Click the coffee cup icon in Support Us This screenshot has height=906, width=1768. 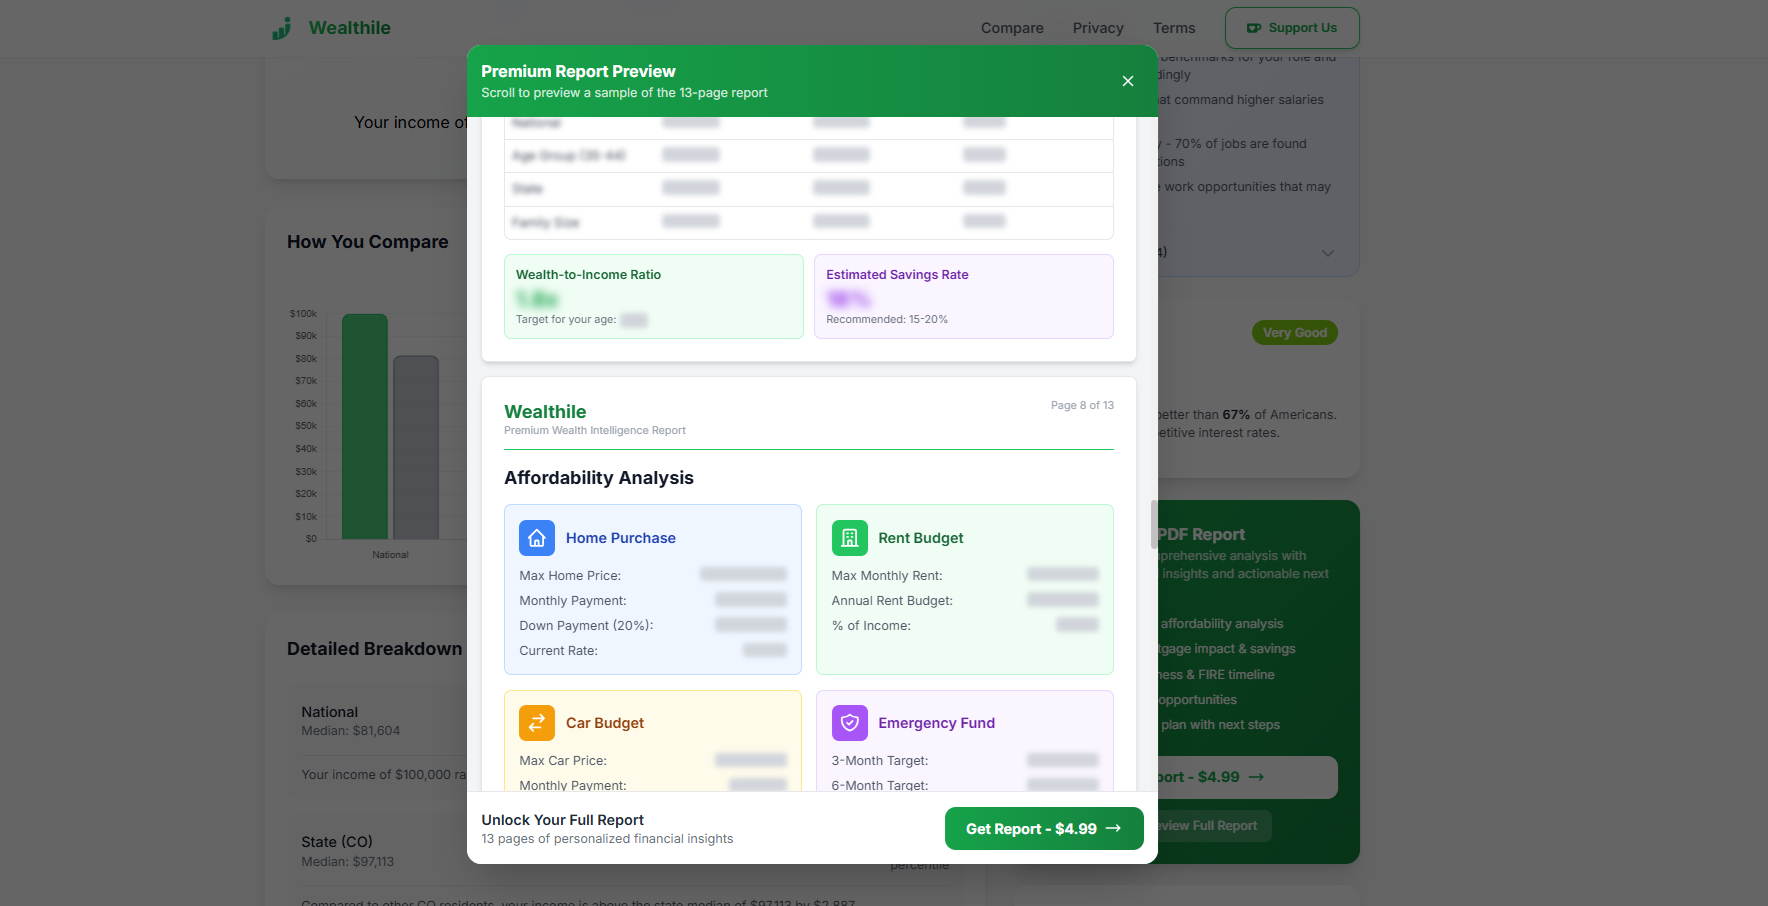[1253, 28]
